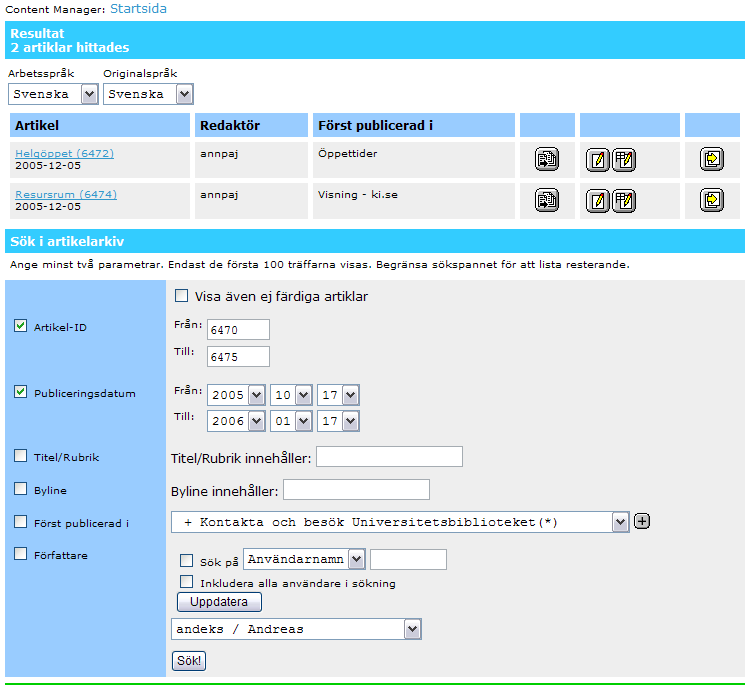Screen dimensions: 748x687
Task: Click date 2005-12-05 under Helgöppet
Action: click(x=48, y=166)
